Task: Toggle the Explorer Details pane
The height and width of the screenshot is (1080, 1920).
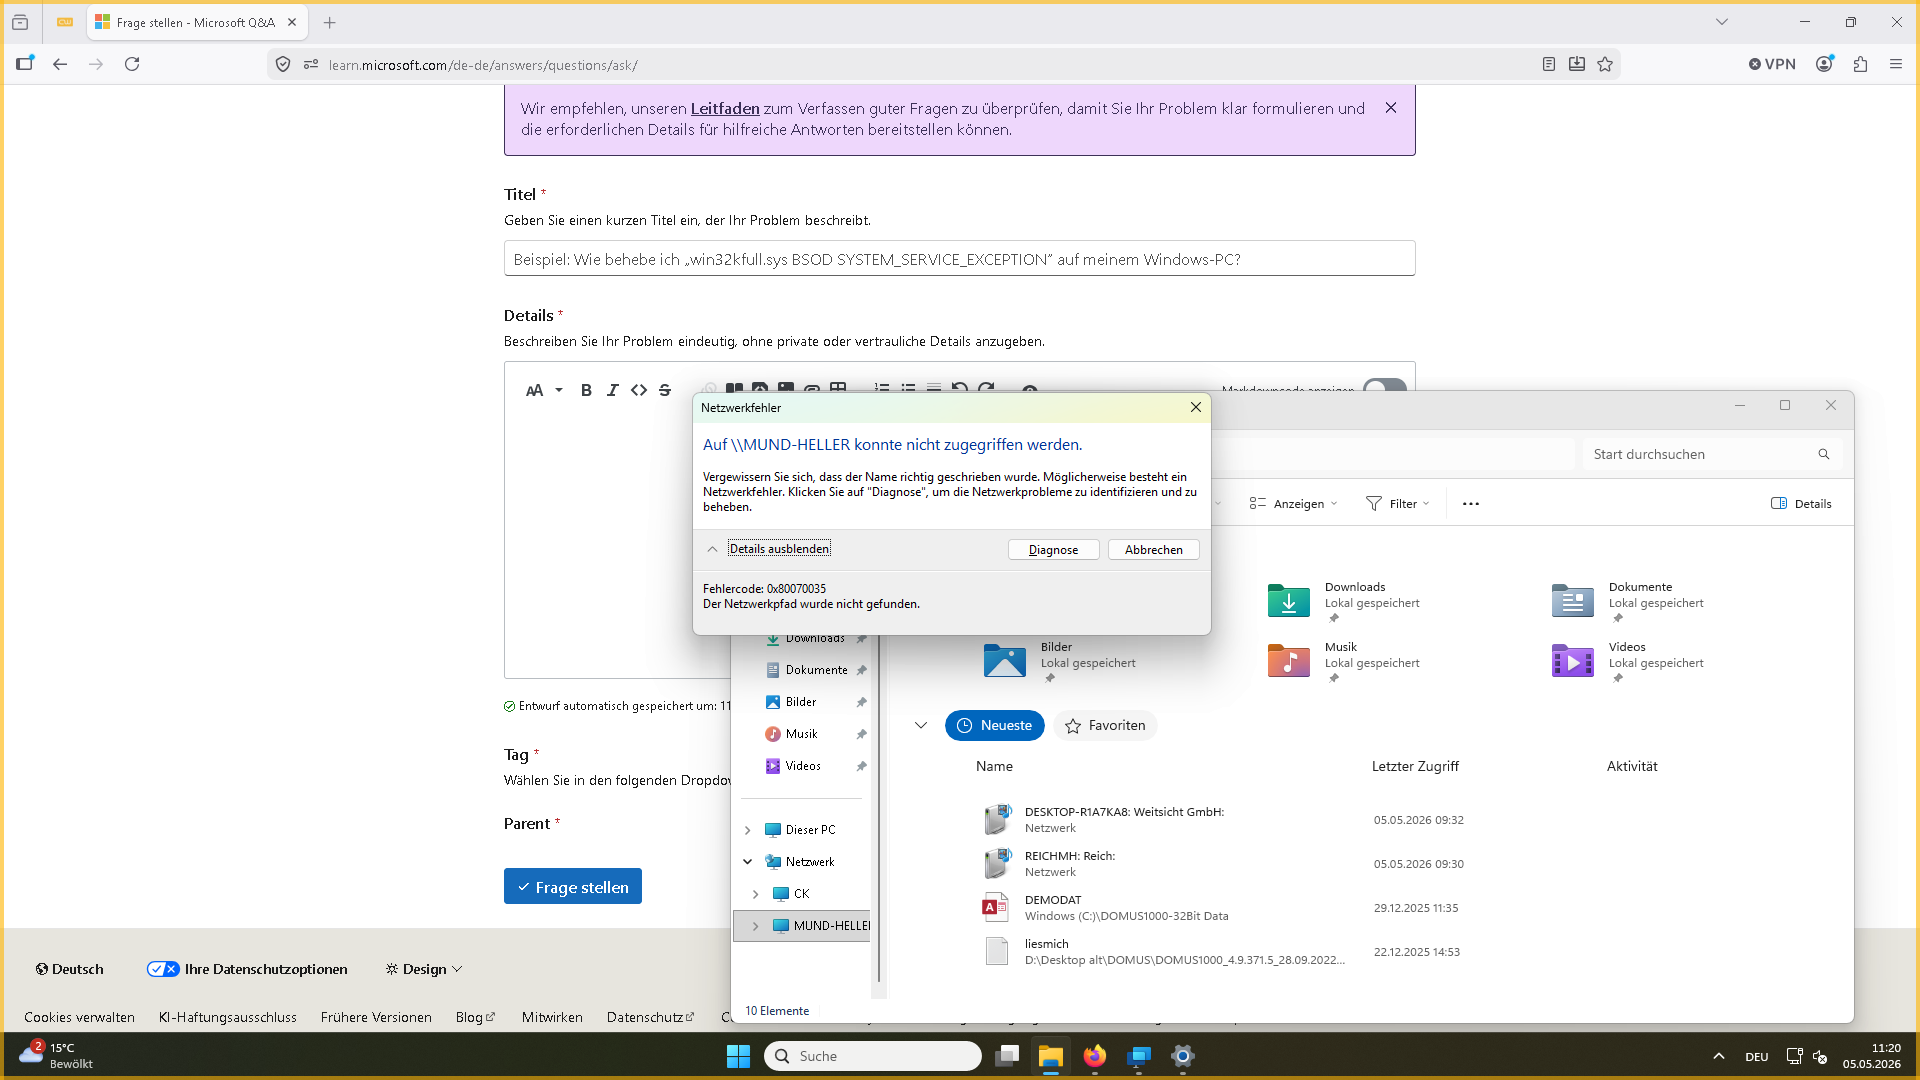Action: (x=1801, y=503)
